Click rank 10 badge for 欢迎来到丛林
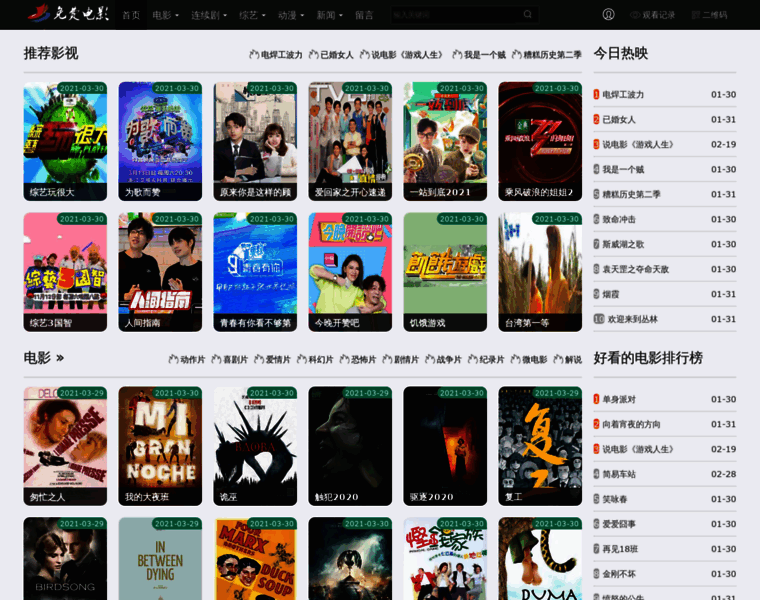Image resolution: width=760 pixels, height=600 pixels. tap(599, 319)
